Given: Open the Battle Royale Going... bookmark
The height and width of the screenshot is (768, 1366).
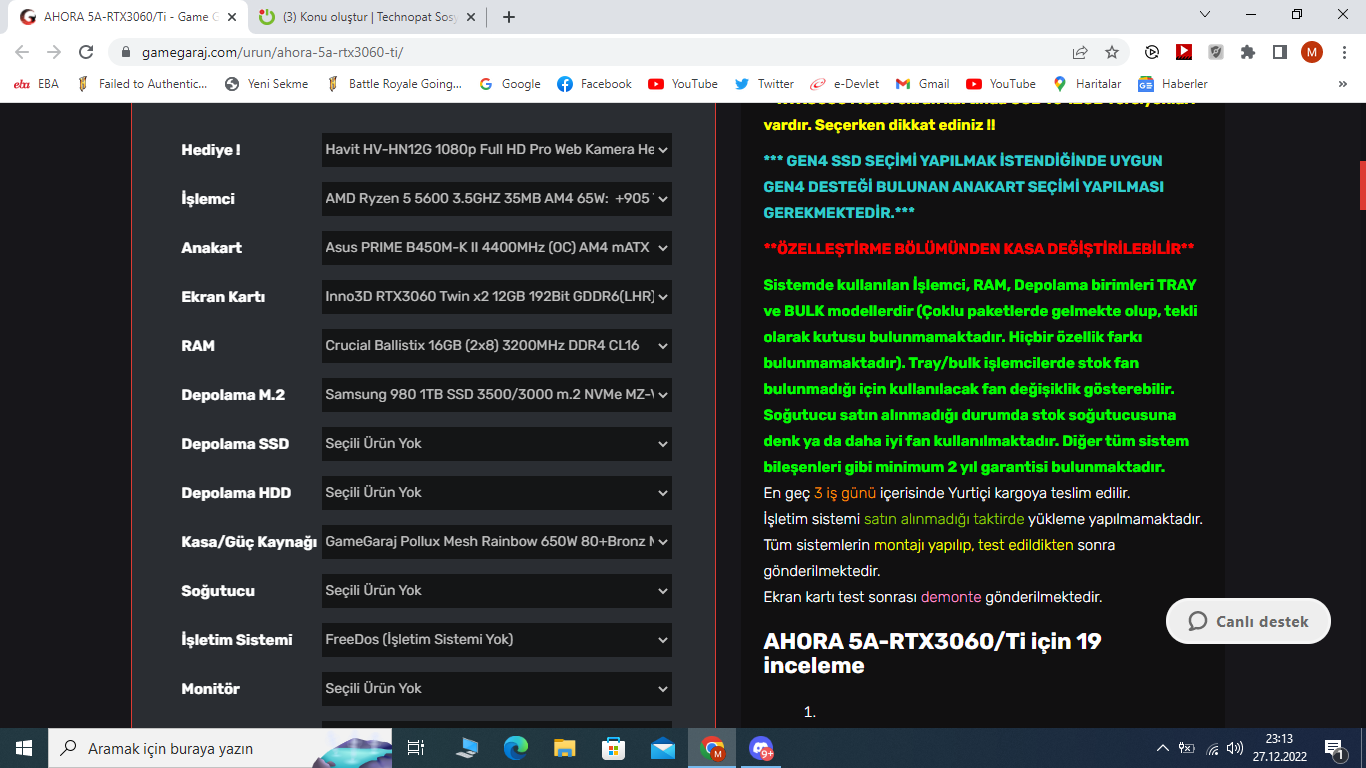Looking at the screenshot, I should click(x=393, y=84).
